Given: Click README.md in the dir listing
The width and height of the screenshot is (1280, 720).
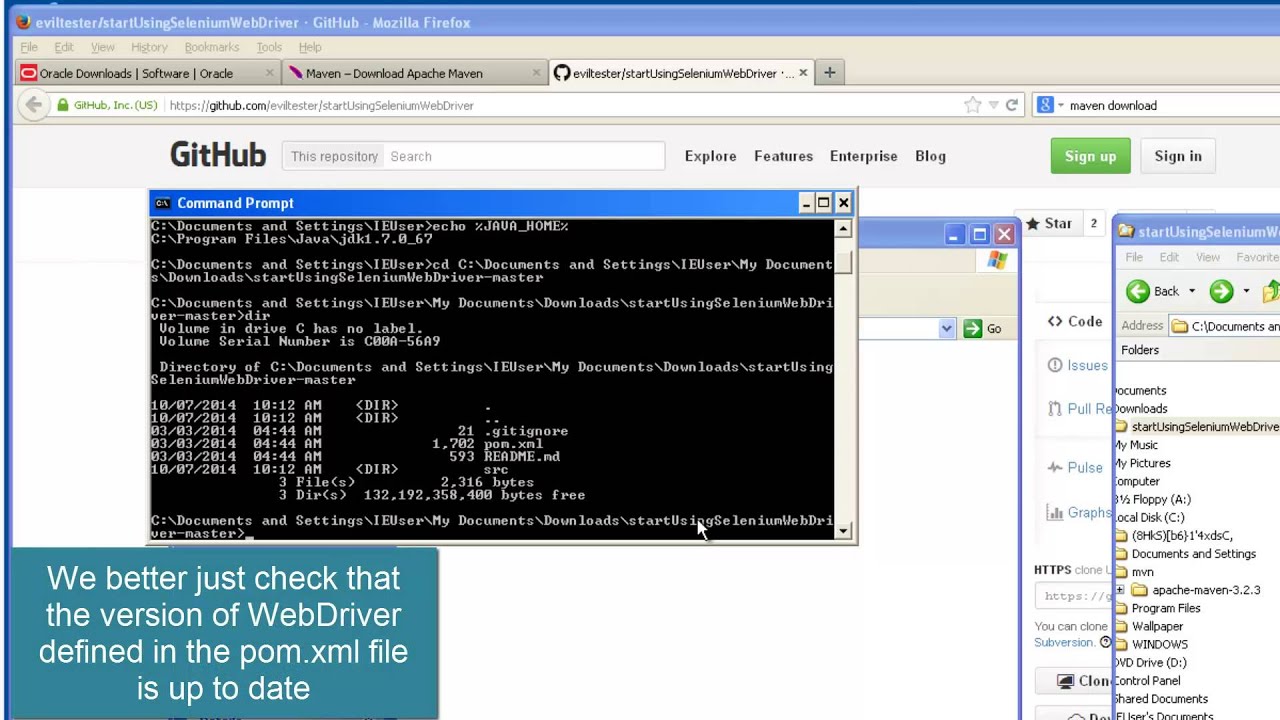Looking at the screenshot, I should point(522,457).
